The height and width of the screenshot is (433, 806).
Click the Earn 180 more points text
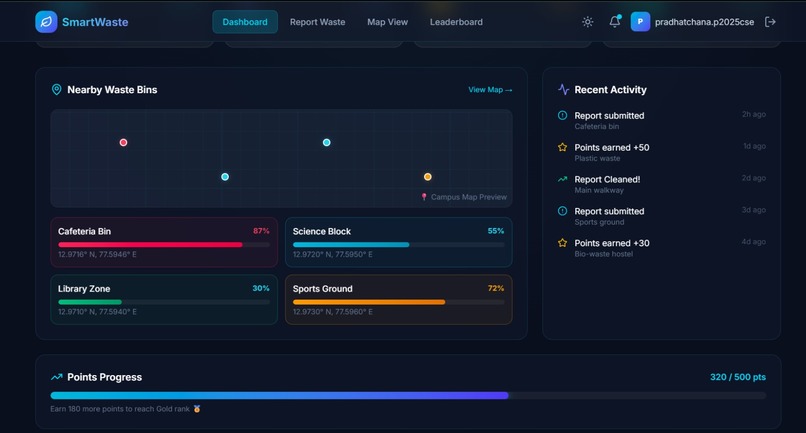pos(120,409)
